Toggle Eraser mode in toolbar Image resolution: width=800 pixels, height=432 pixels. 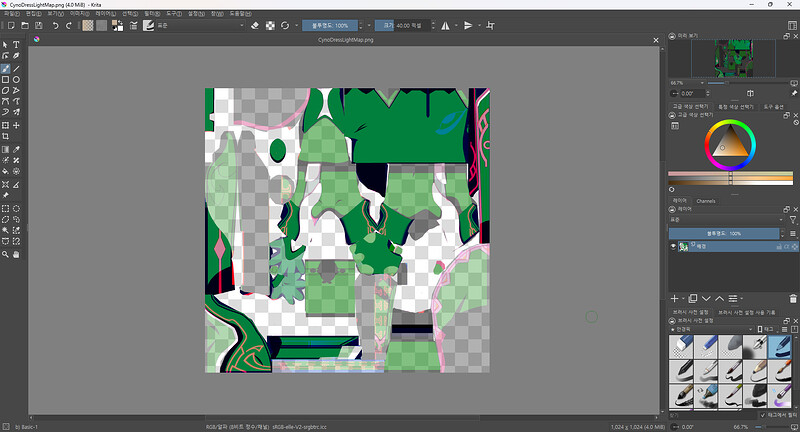(x=255, y=26)
